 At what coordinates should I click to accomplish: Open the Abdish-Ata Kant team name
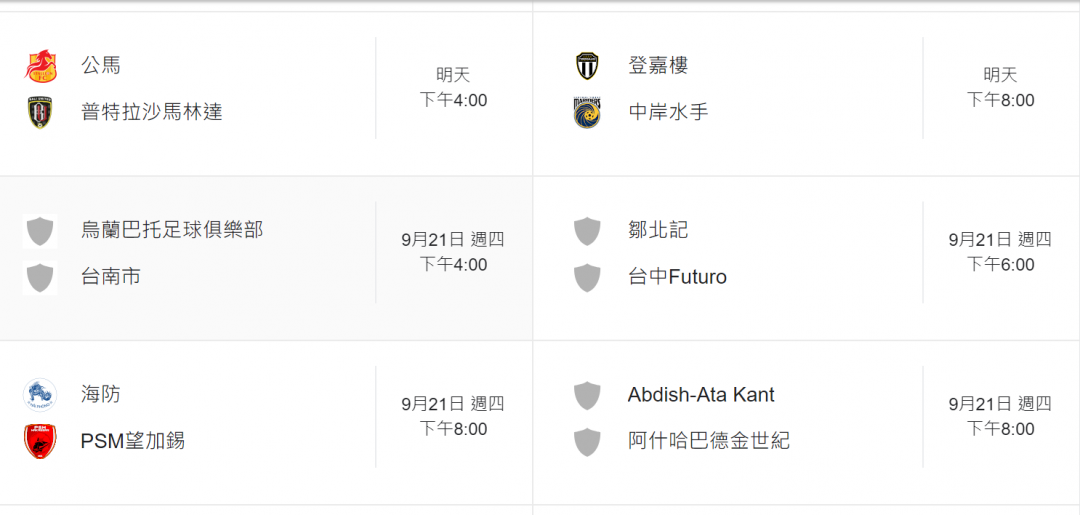701,395
